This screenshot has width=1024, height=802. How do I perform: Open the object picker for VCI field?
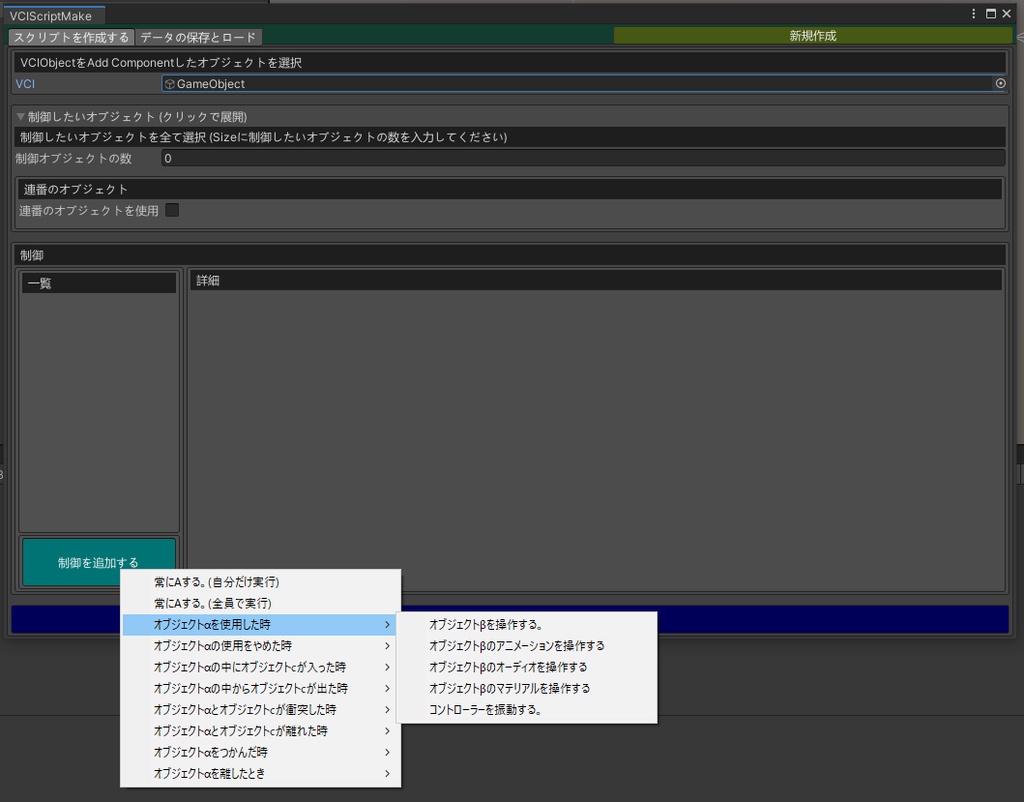coord(1001,84)
